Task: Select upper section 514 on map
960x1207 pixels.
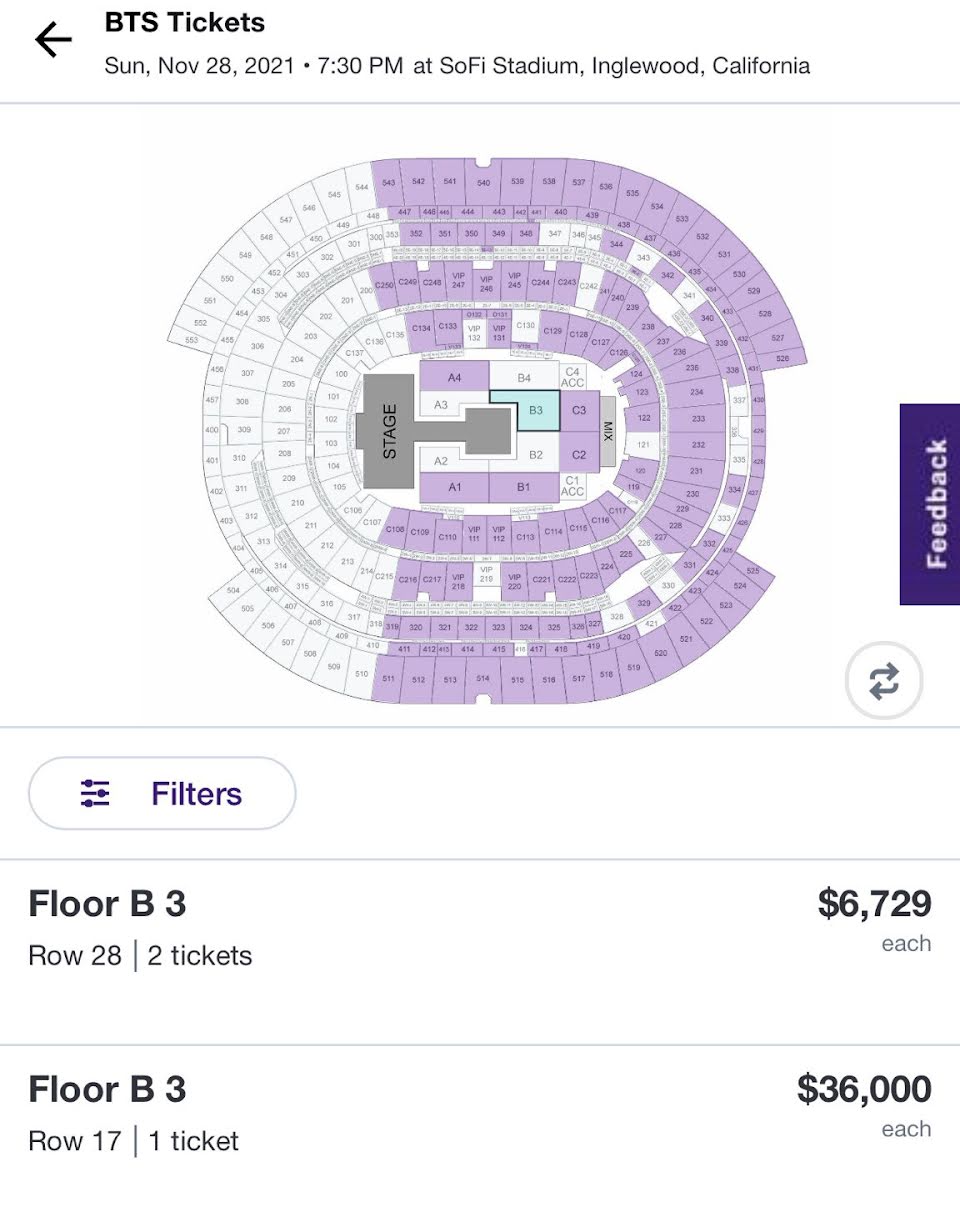Action: tap(483, 679)
